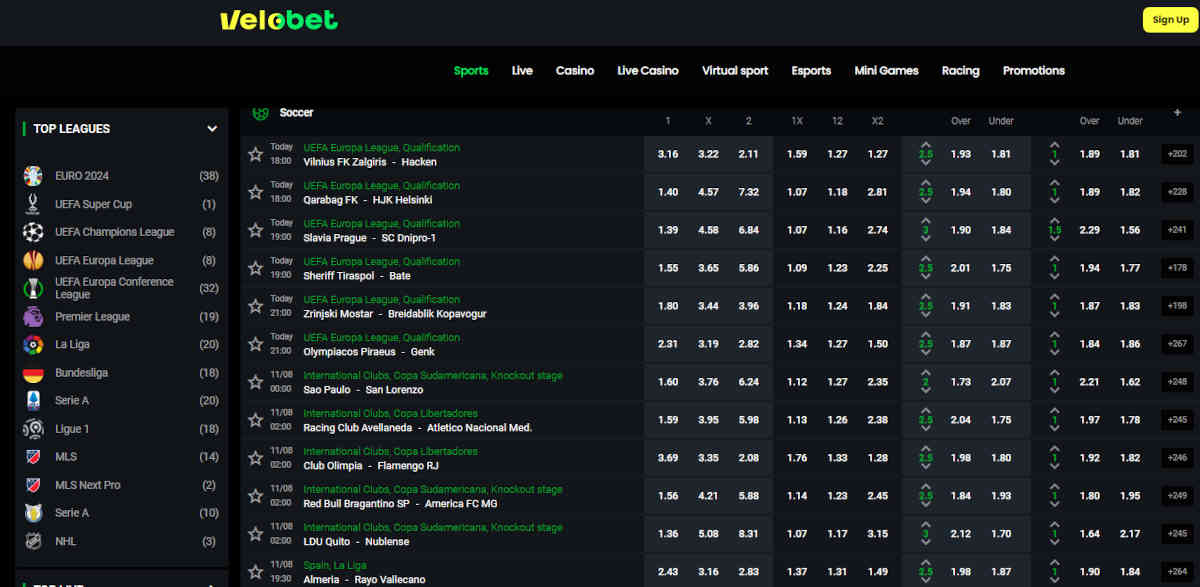
Task: Go to the Casino tab
Action: coord(575,71)
